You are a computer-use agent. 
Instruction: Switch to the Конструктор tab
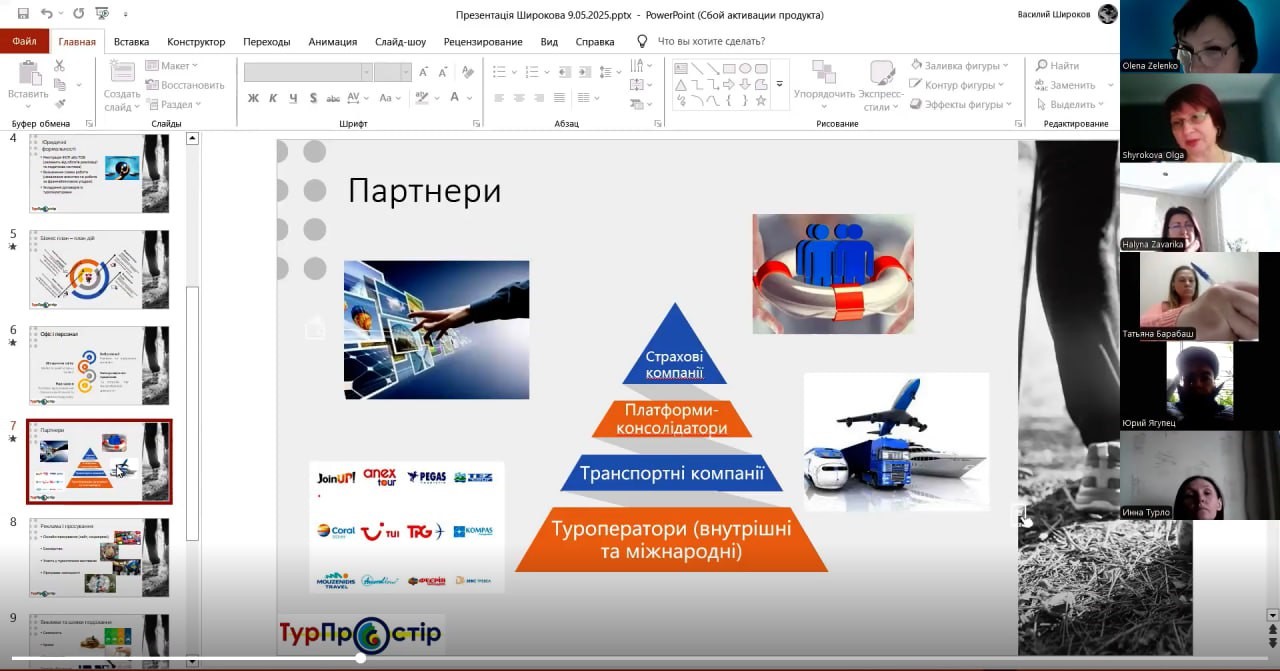tap(196, 41)
